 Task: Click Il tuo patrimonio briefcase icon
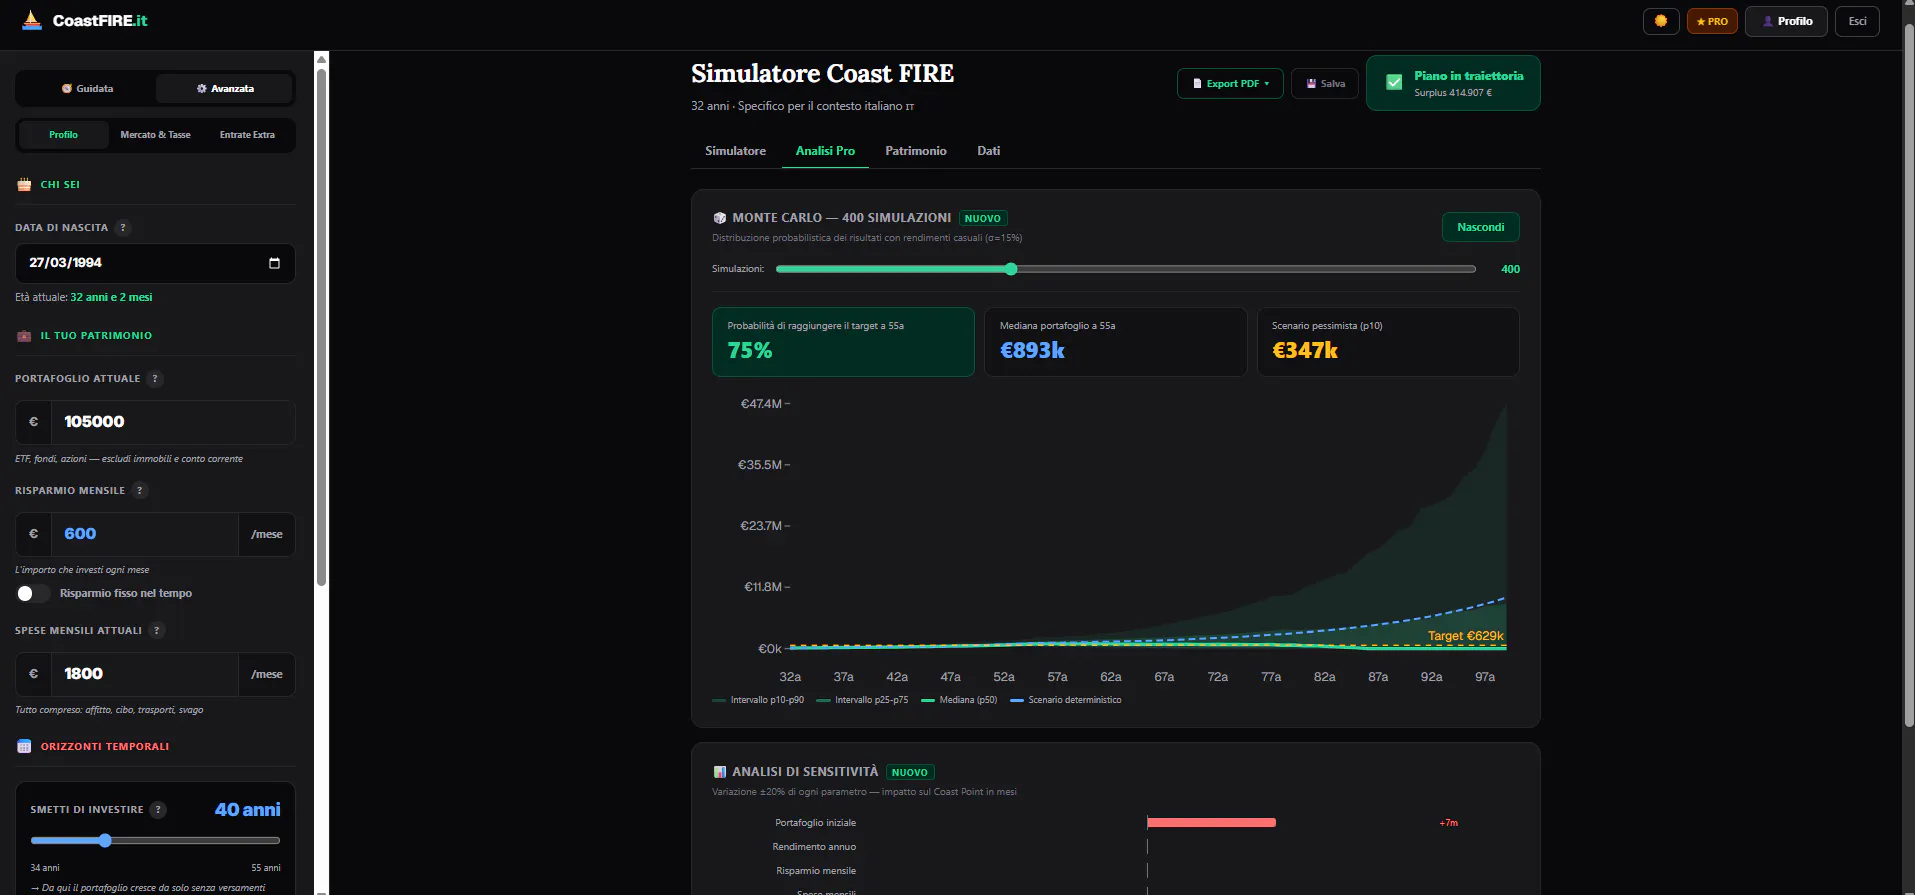click(x=24, y=336)
